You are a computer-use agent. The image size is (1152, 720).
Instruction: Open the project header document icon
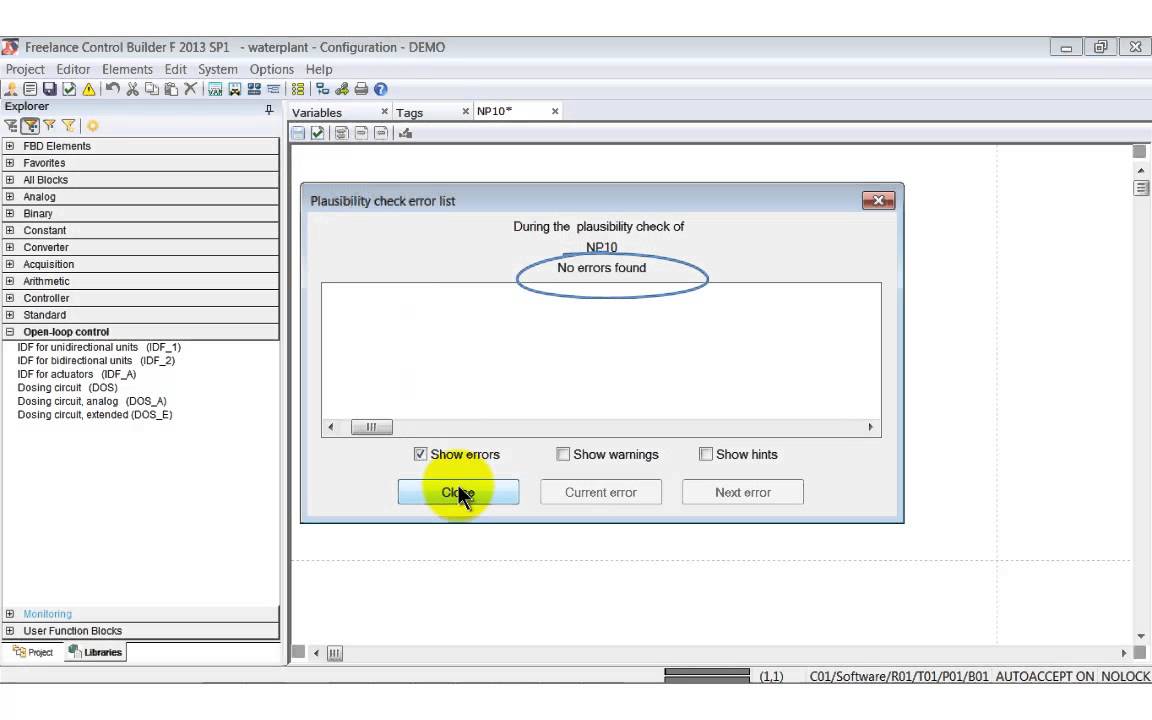pyautogui.click(x=30, y=89)
